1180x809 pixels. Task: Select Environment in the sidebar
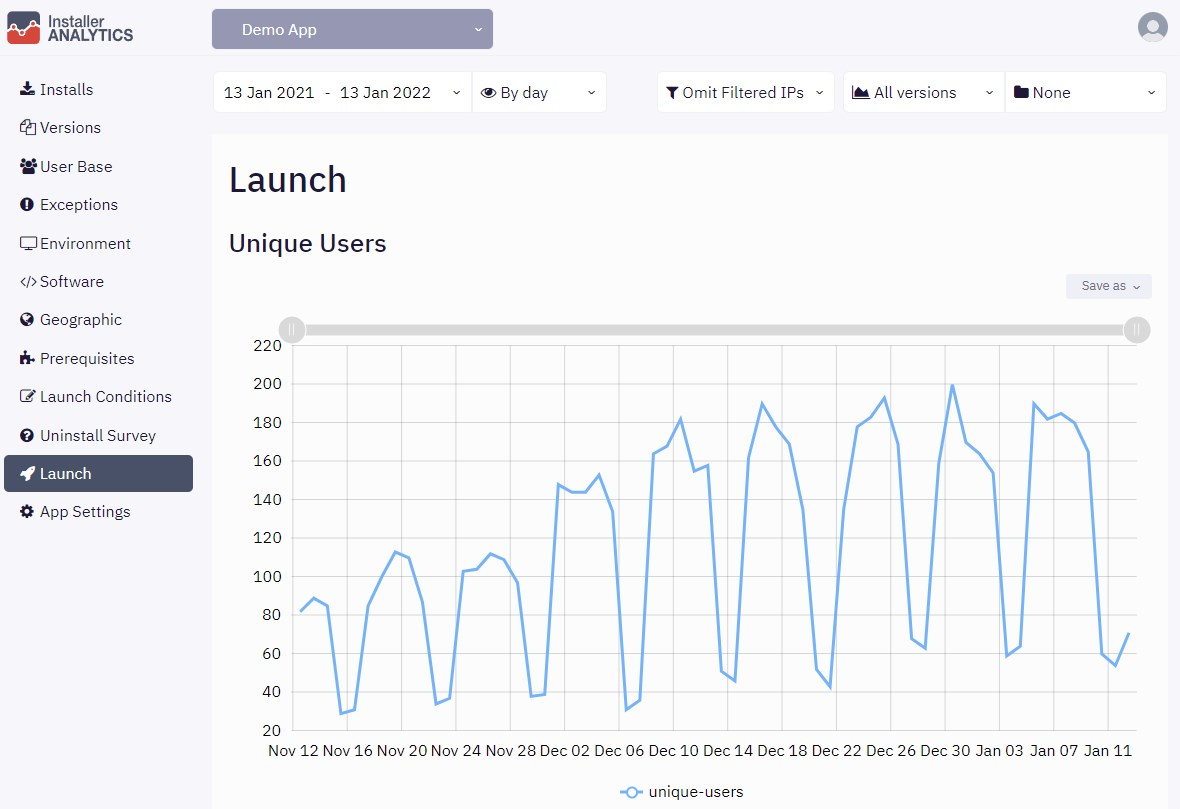coord(99,243)
